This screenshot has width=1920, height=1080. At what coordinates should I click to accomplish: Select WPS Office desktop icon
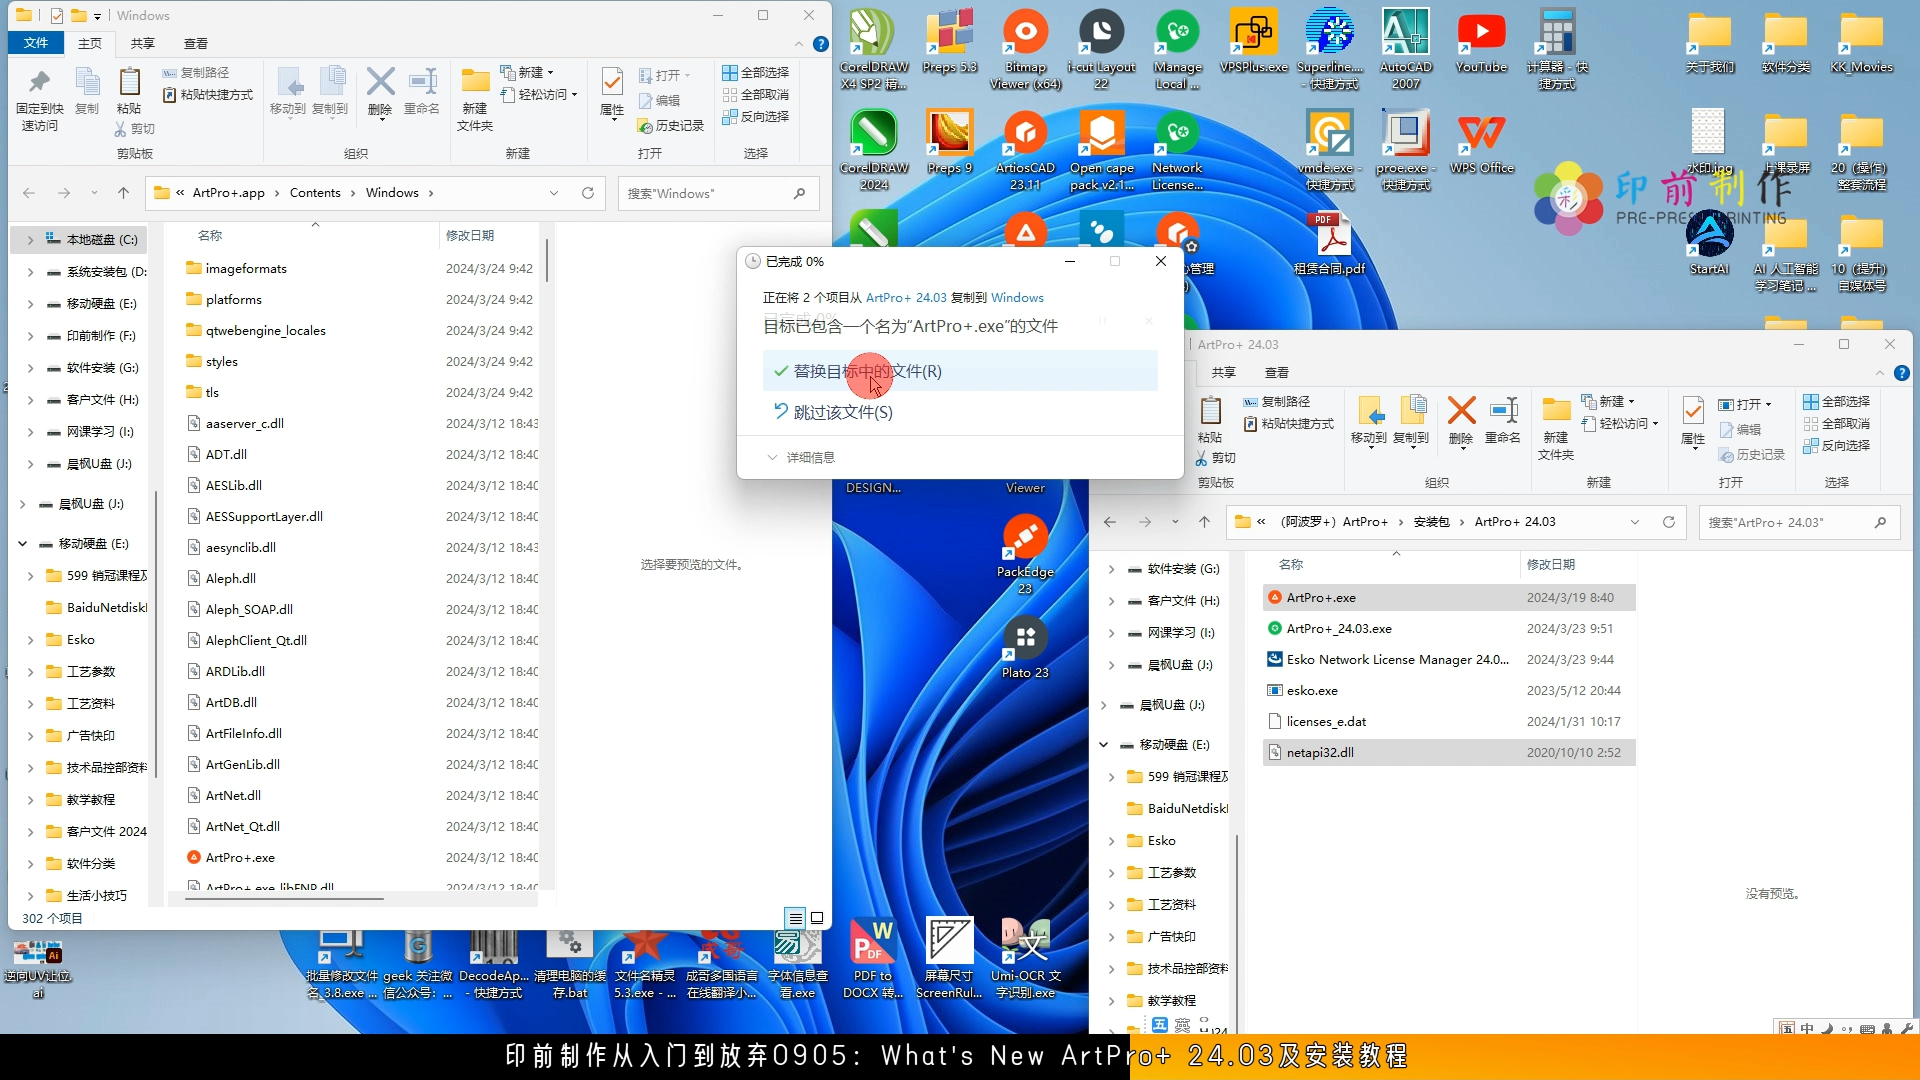(1481, 143)
